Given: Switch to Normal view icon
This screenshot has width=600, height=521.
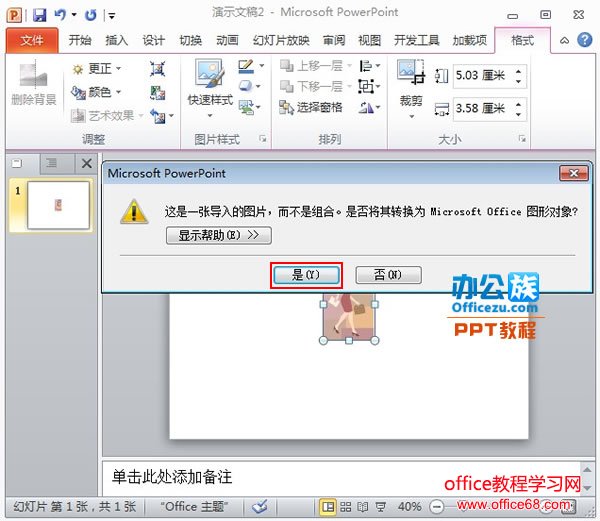Looking at the screenshot, I should click(x=328, y=507).
